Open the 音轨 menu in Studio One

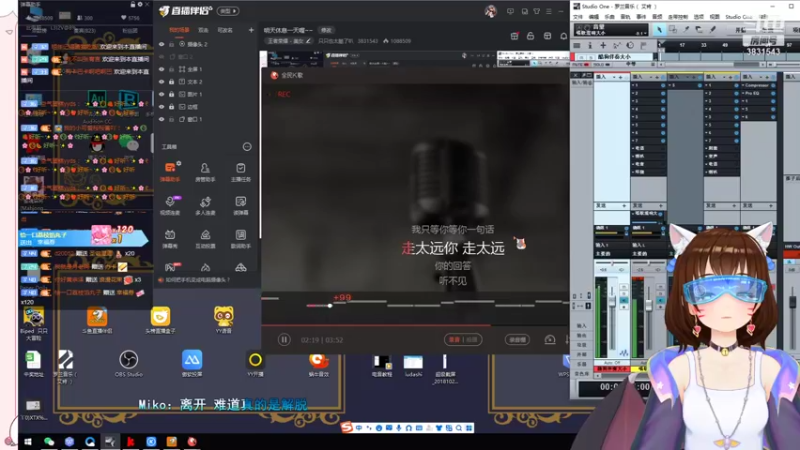tap(625, 17)
